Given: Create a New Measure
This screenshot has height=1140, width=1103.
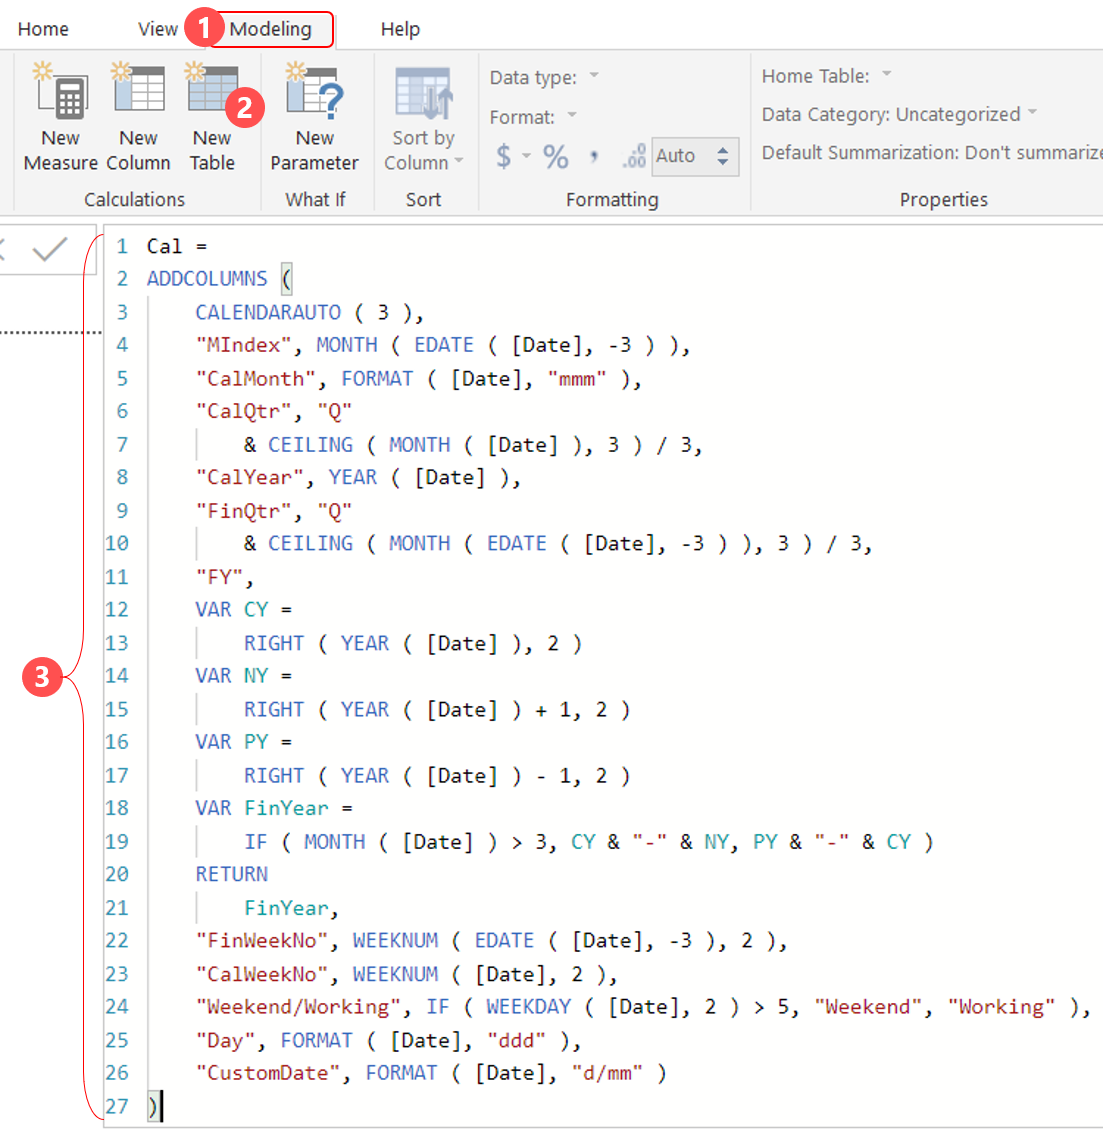Looking at the screenshot, I should 60,117.
